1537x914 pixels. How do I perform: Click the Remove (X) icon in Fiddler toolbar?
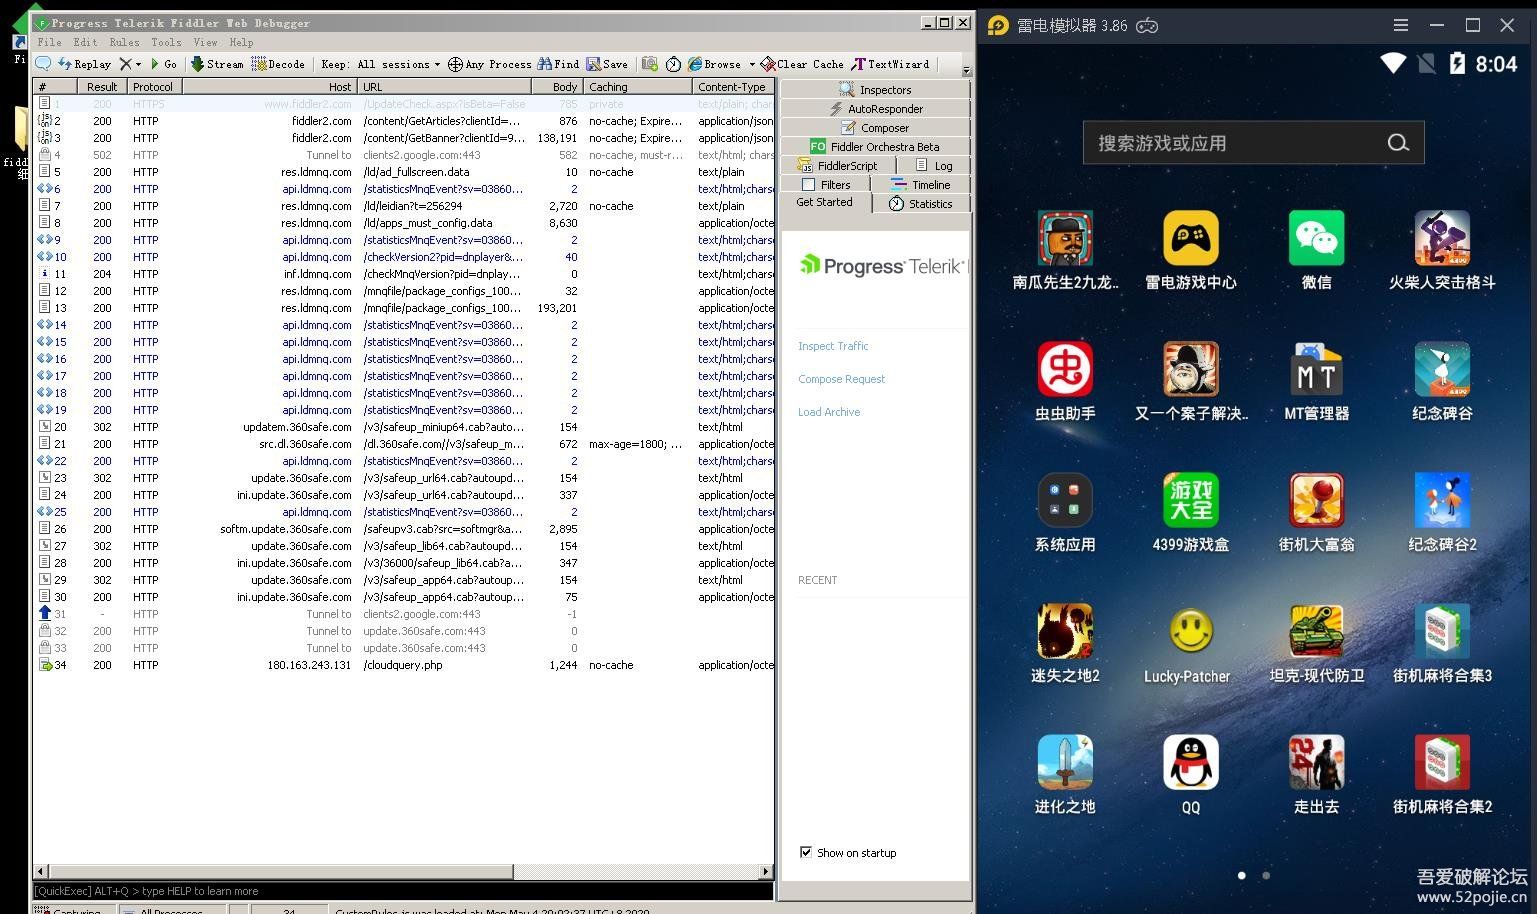click(125, 64)
